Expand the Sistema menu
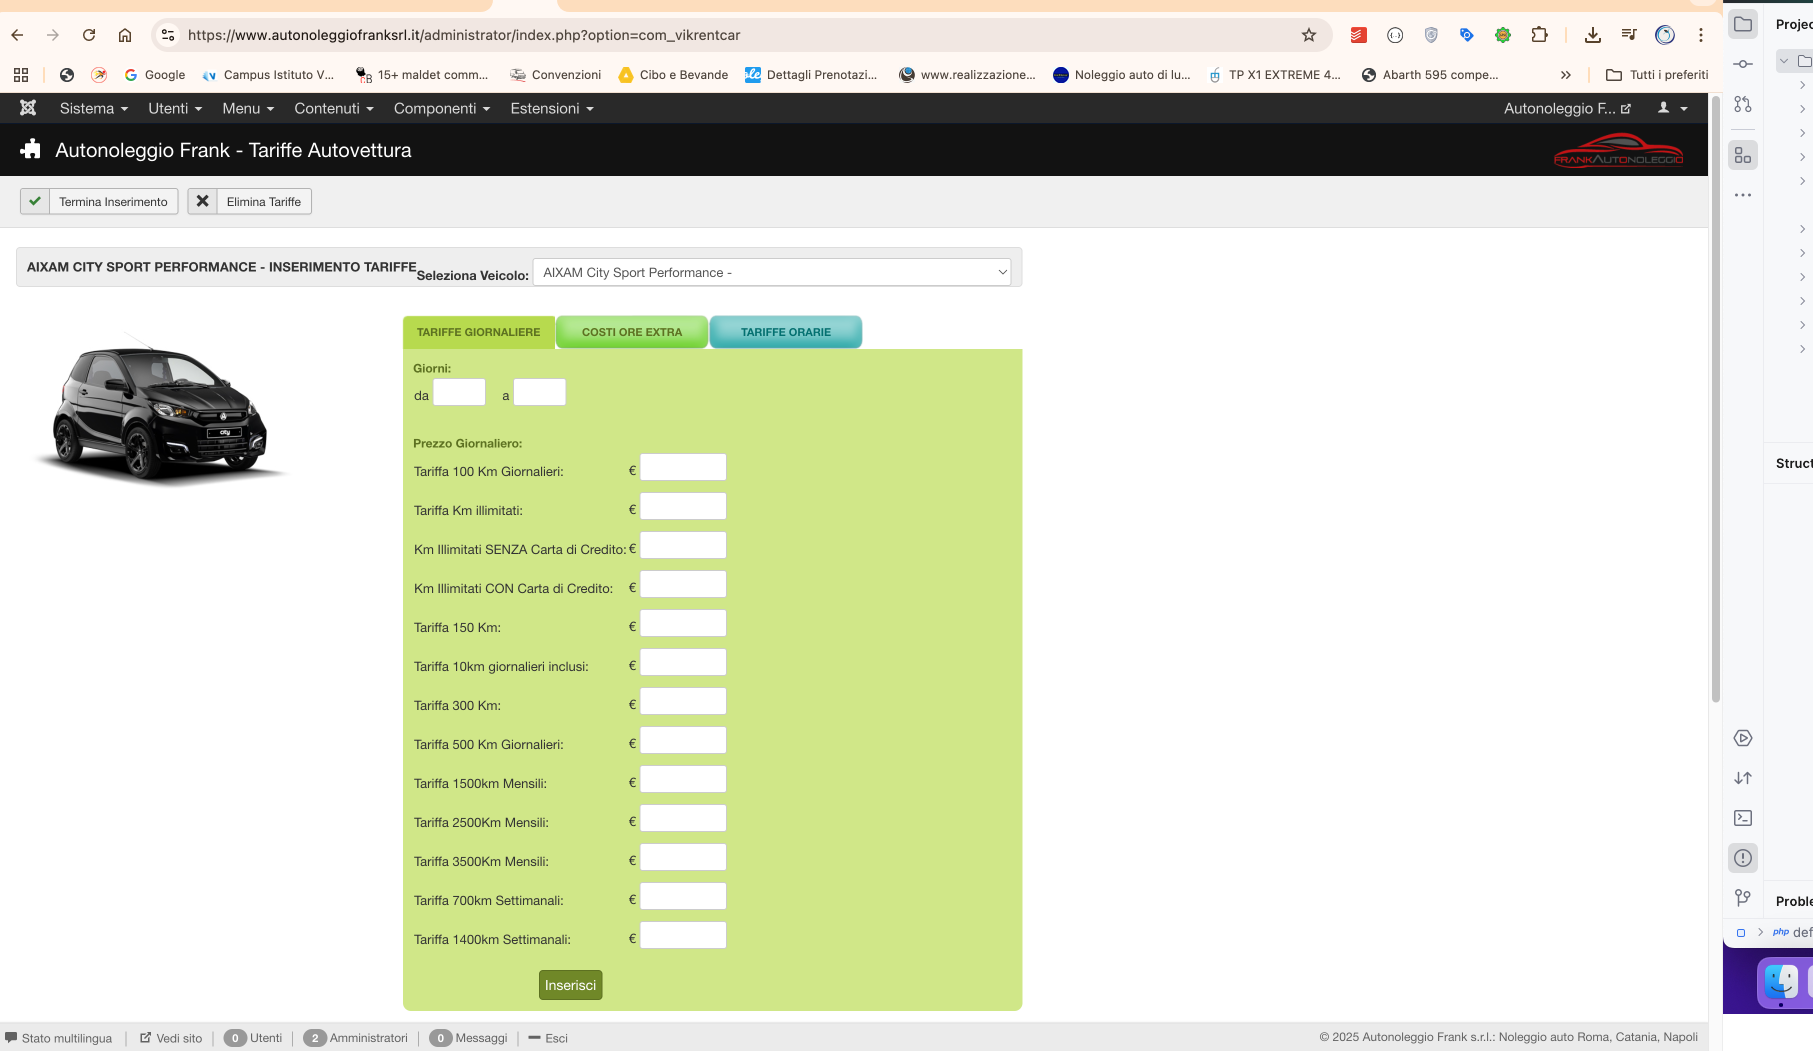Screen dimensions: 1813x1051 point(93,108)
